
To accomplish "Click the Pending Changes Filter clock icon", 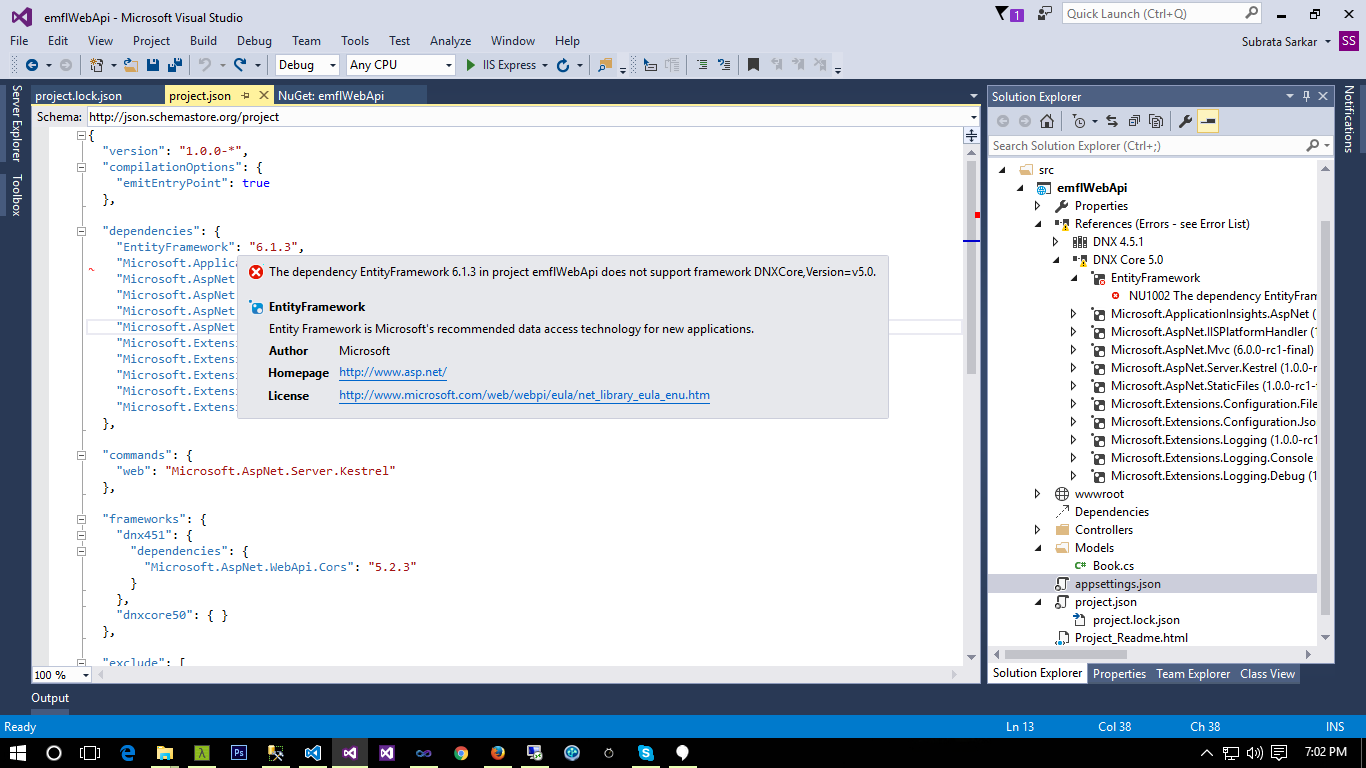I will pyautogui.click(x=1078, y=121).
